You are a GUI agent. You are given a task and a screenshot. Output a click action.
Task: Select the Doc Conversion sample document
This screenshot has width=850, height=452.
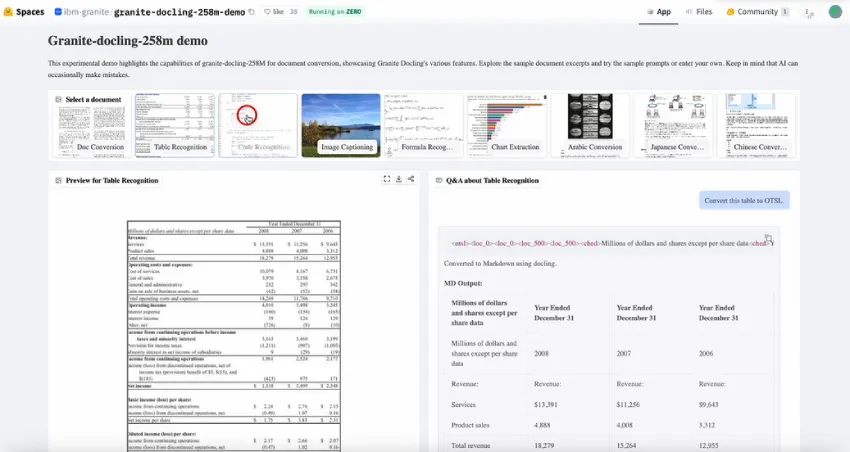(x=92, y=126)
